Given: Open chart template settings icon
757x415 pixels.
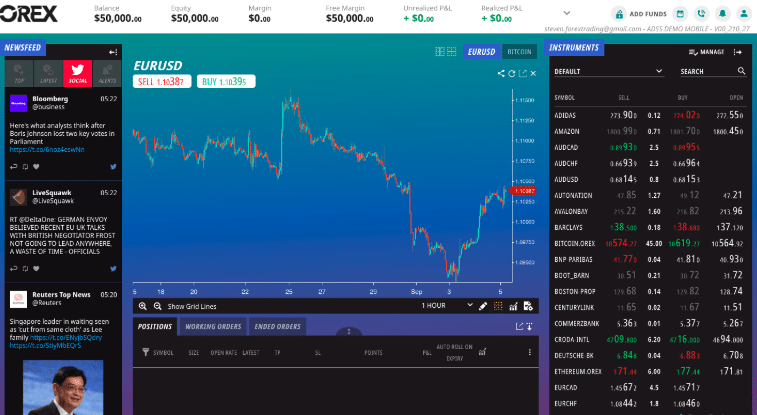Looking at the screenshot, I should pyautogui.click(x=528, y=306).
